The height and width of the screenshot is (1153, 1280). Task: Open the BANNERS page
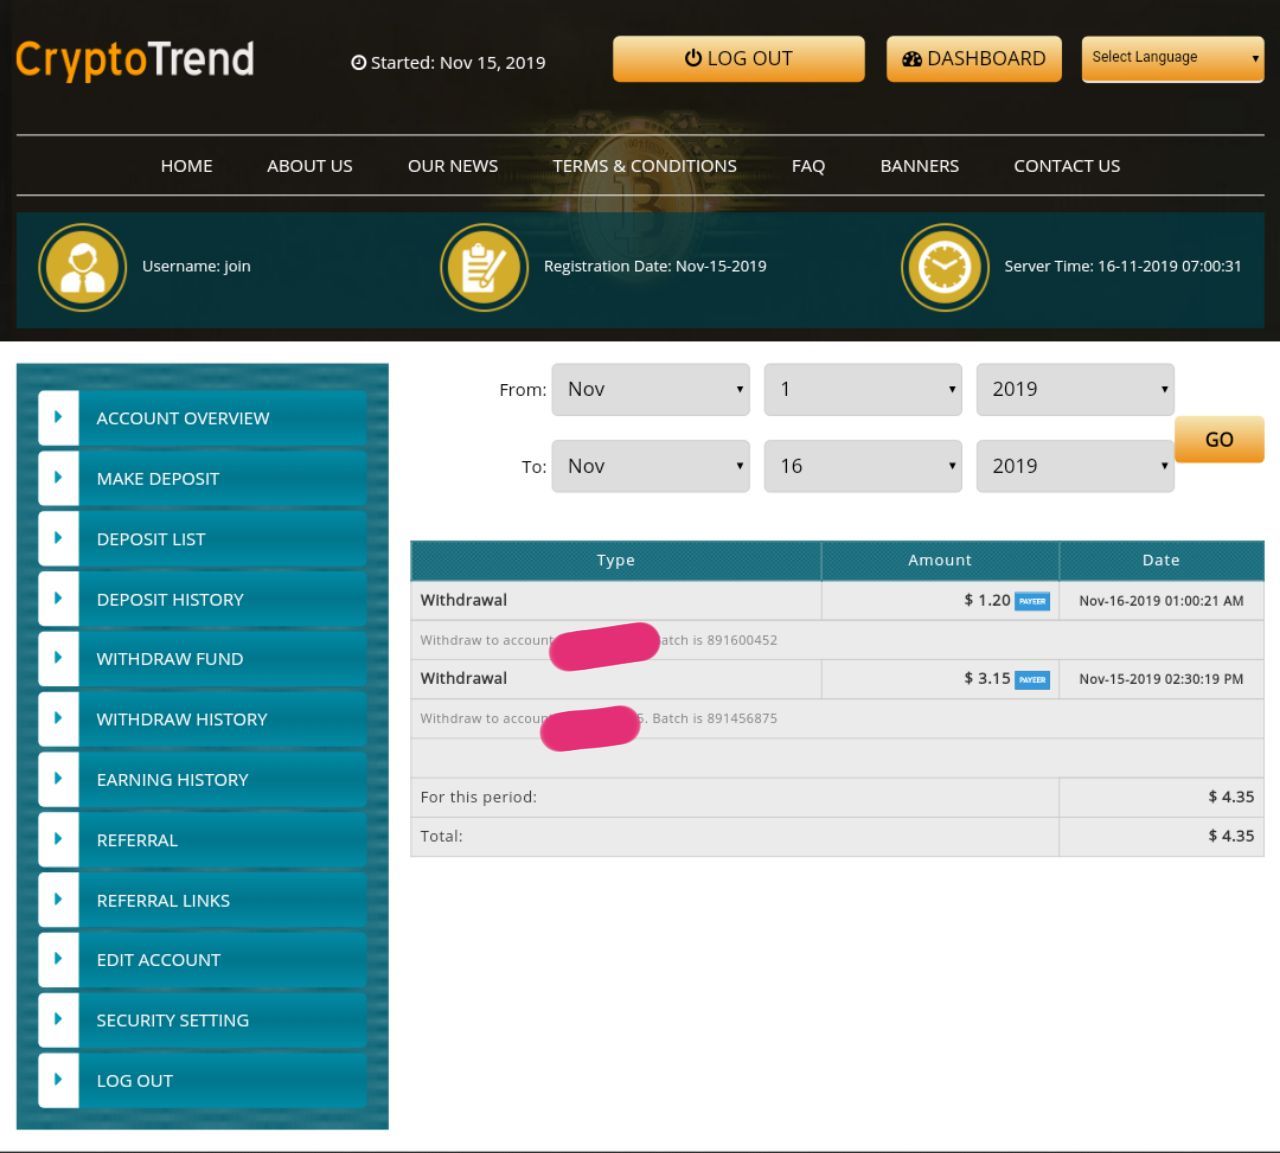point(920,166)
